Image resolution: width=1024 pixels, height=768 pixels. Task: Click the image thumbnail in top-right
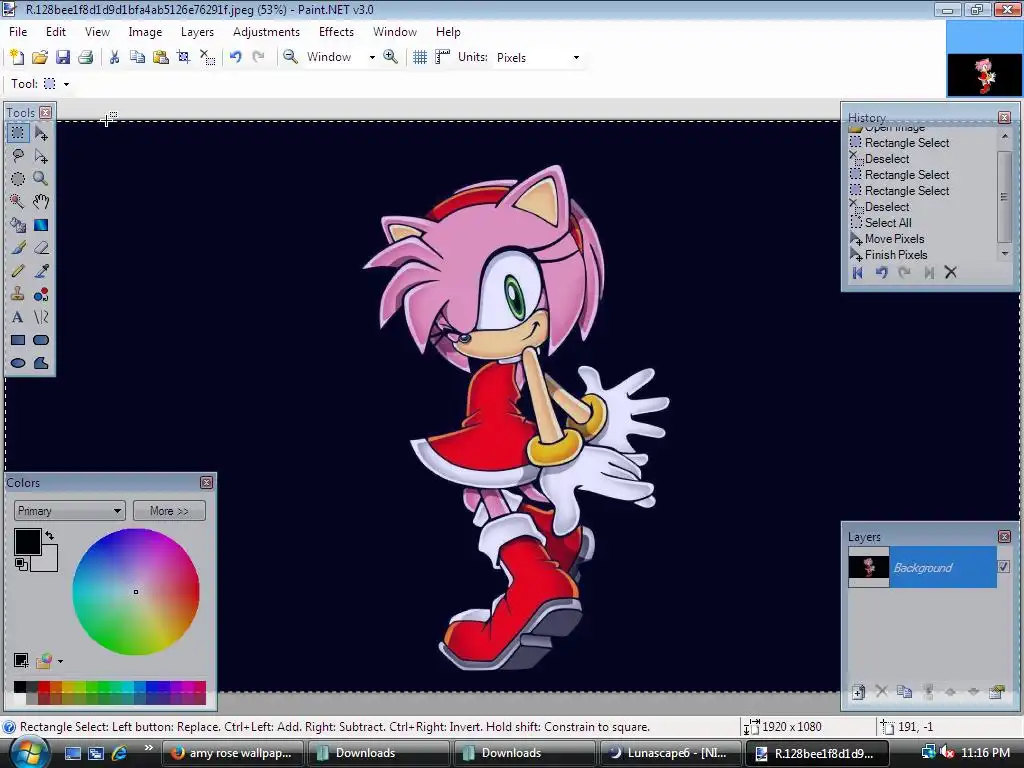click(x=984, y=74)
